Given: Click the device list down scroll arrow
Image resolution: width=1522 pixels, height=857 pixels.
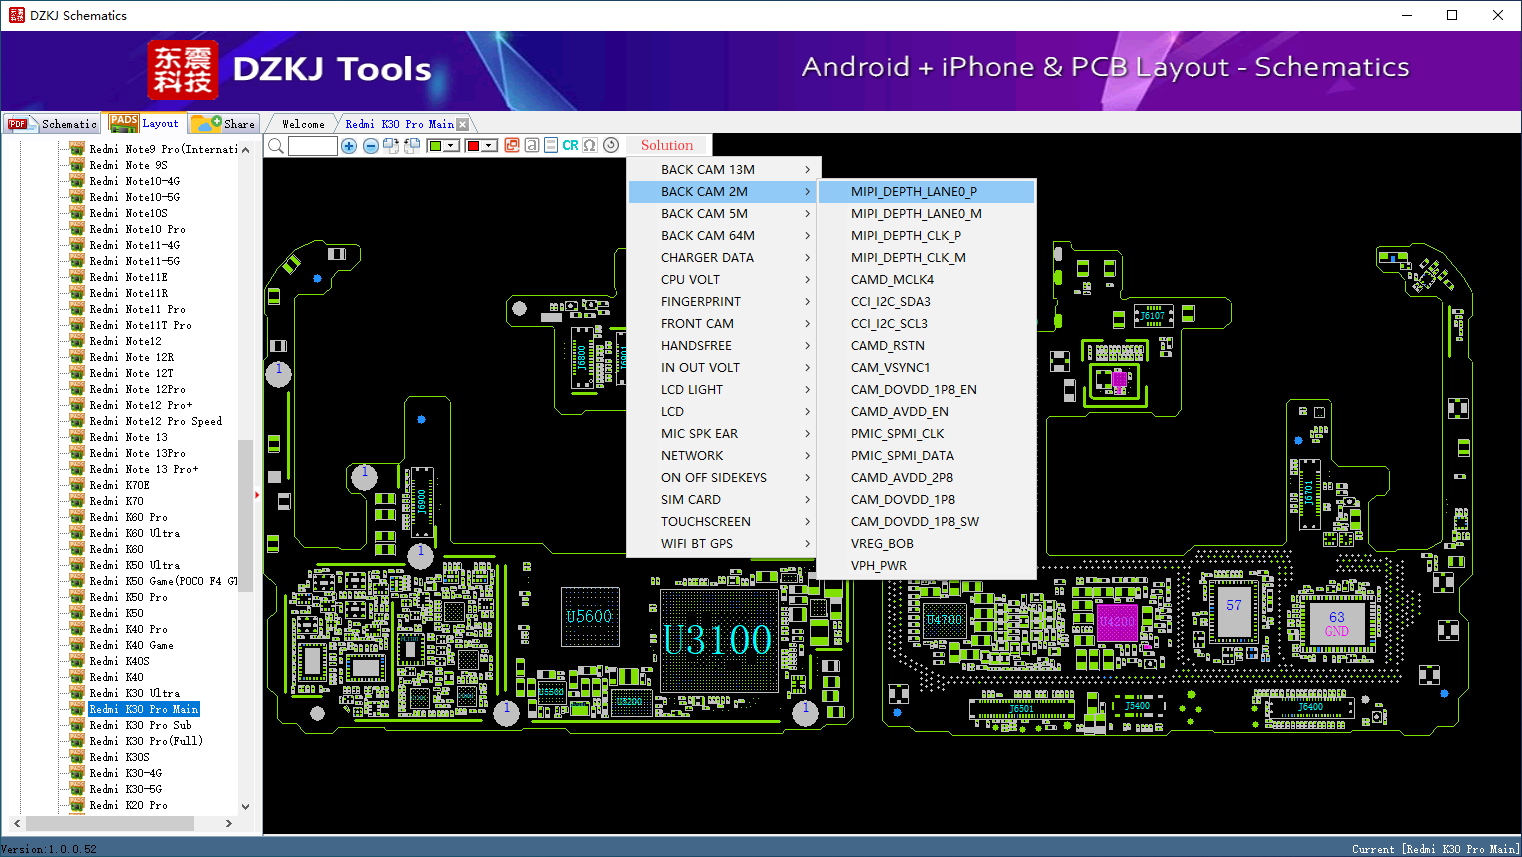Looking at the screenshot, I should tap(246, 806).
